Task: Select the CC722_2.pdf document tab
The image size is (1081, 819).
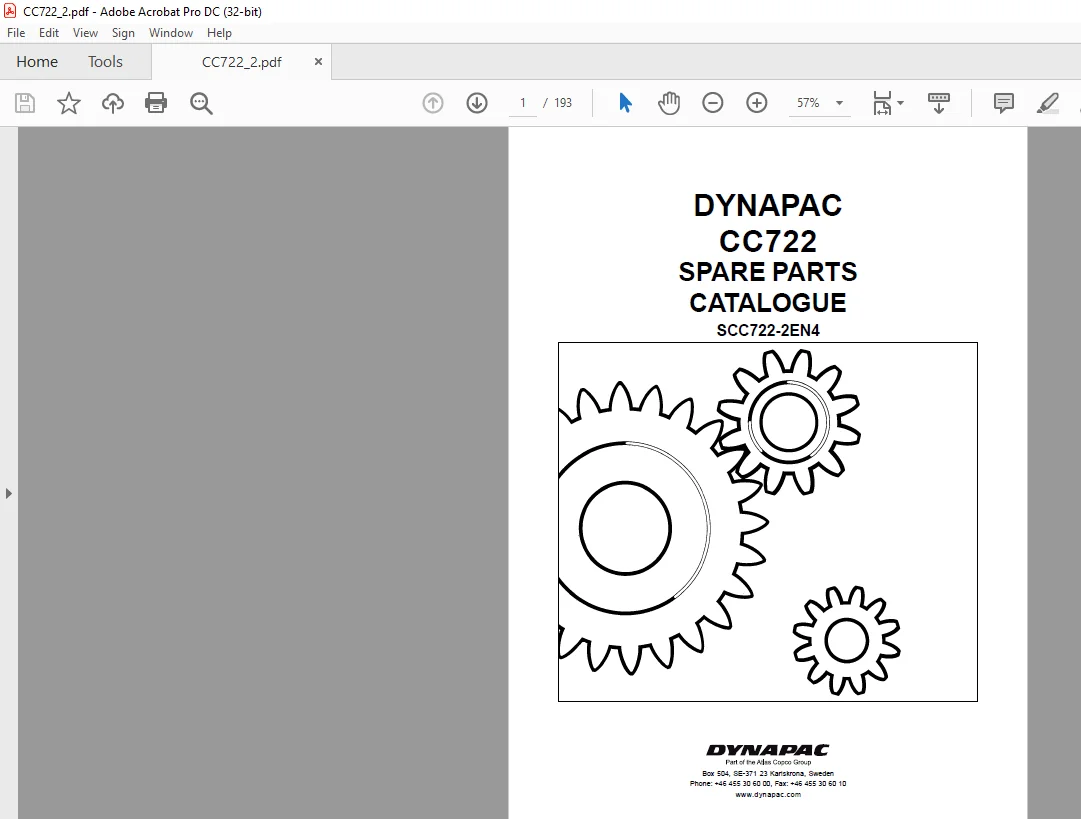Action: tap(241, 62)
